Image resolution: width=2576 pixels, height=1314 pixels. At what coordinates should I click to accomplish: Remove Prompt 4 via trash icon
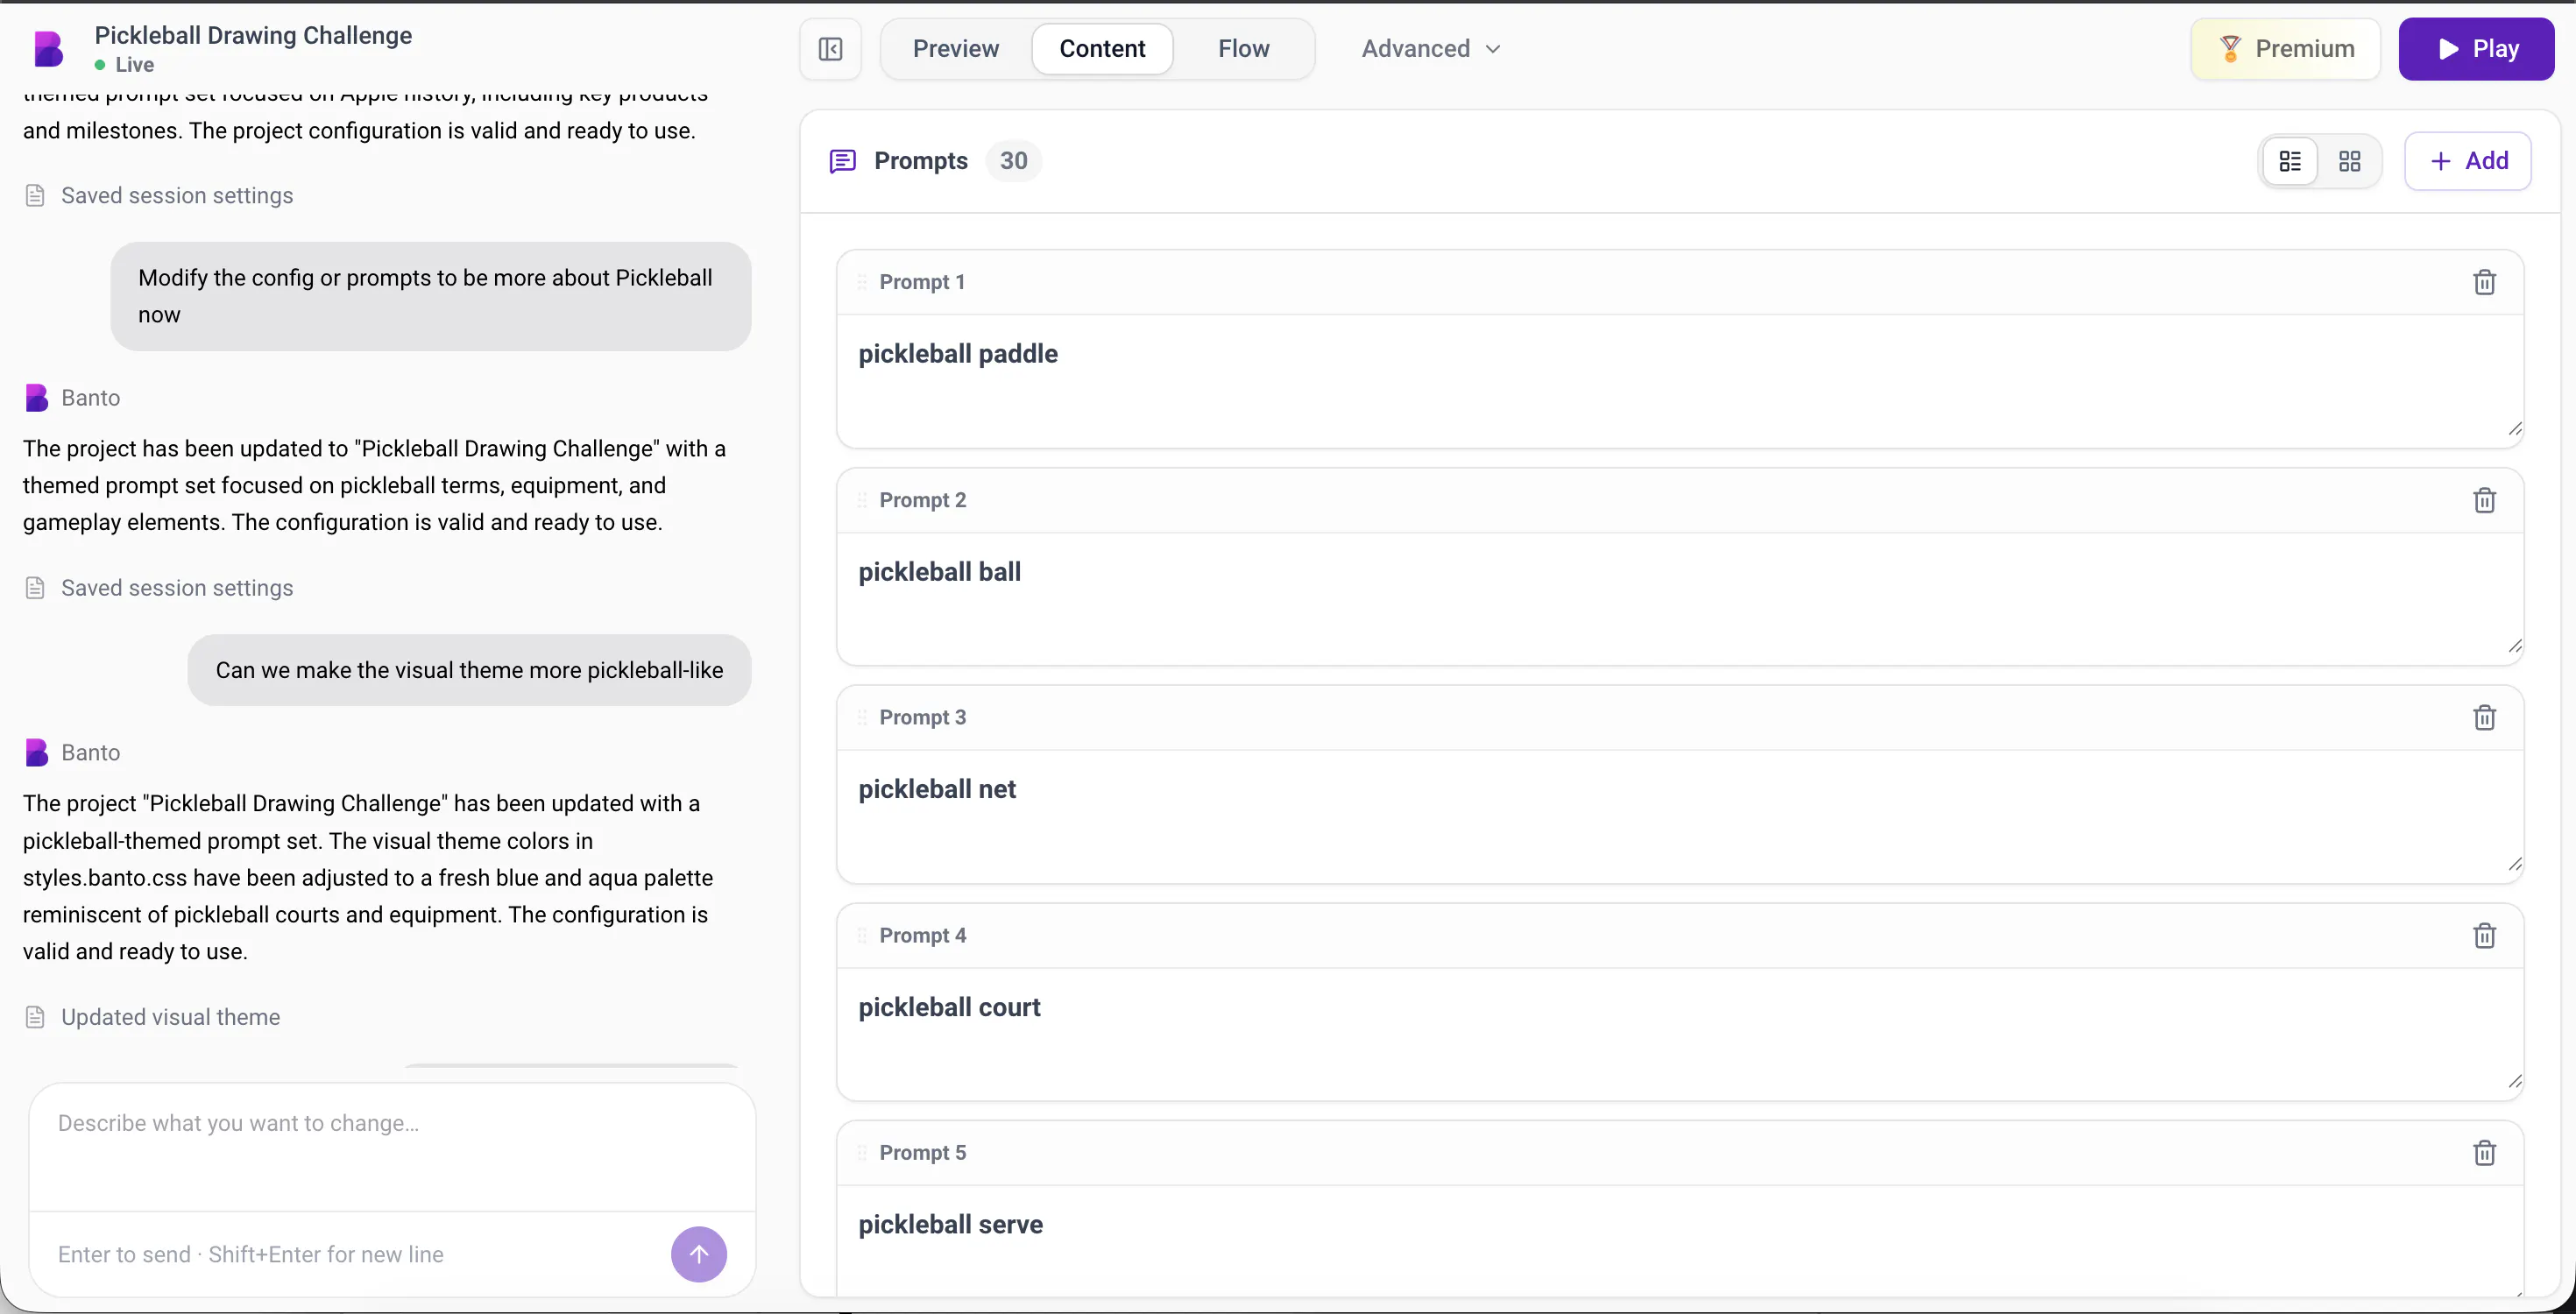[2484, 935]
